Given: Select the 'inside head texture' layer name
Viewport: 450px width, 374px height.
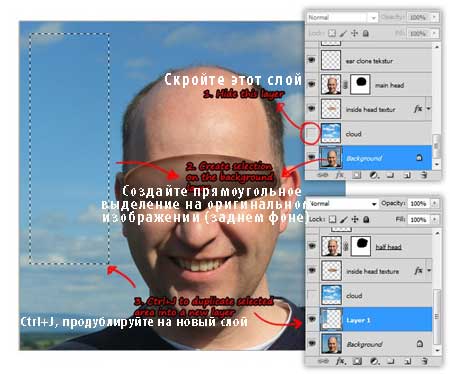Looking at the screenshot, I should pyautogui.click(x=372, y=271).
